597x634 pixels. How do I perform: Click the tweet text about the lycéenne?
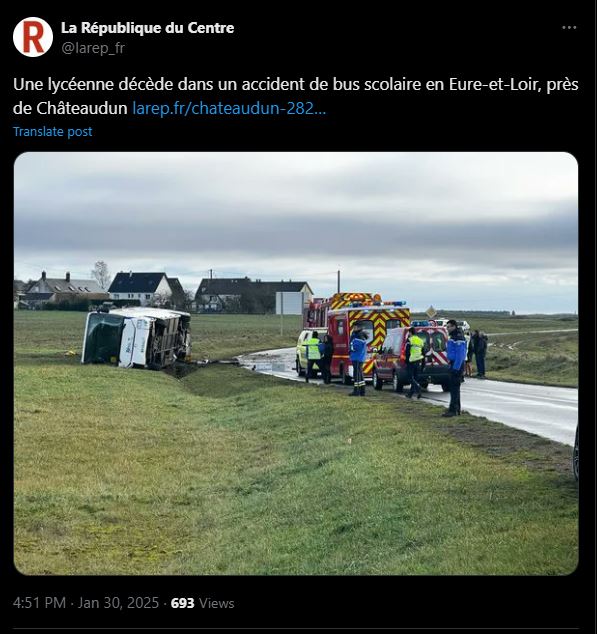click(296, 96)
